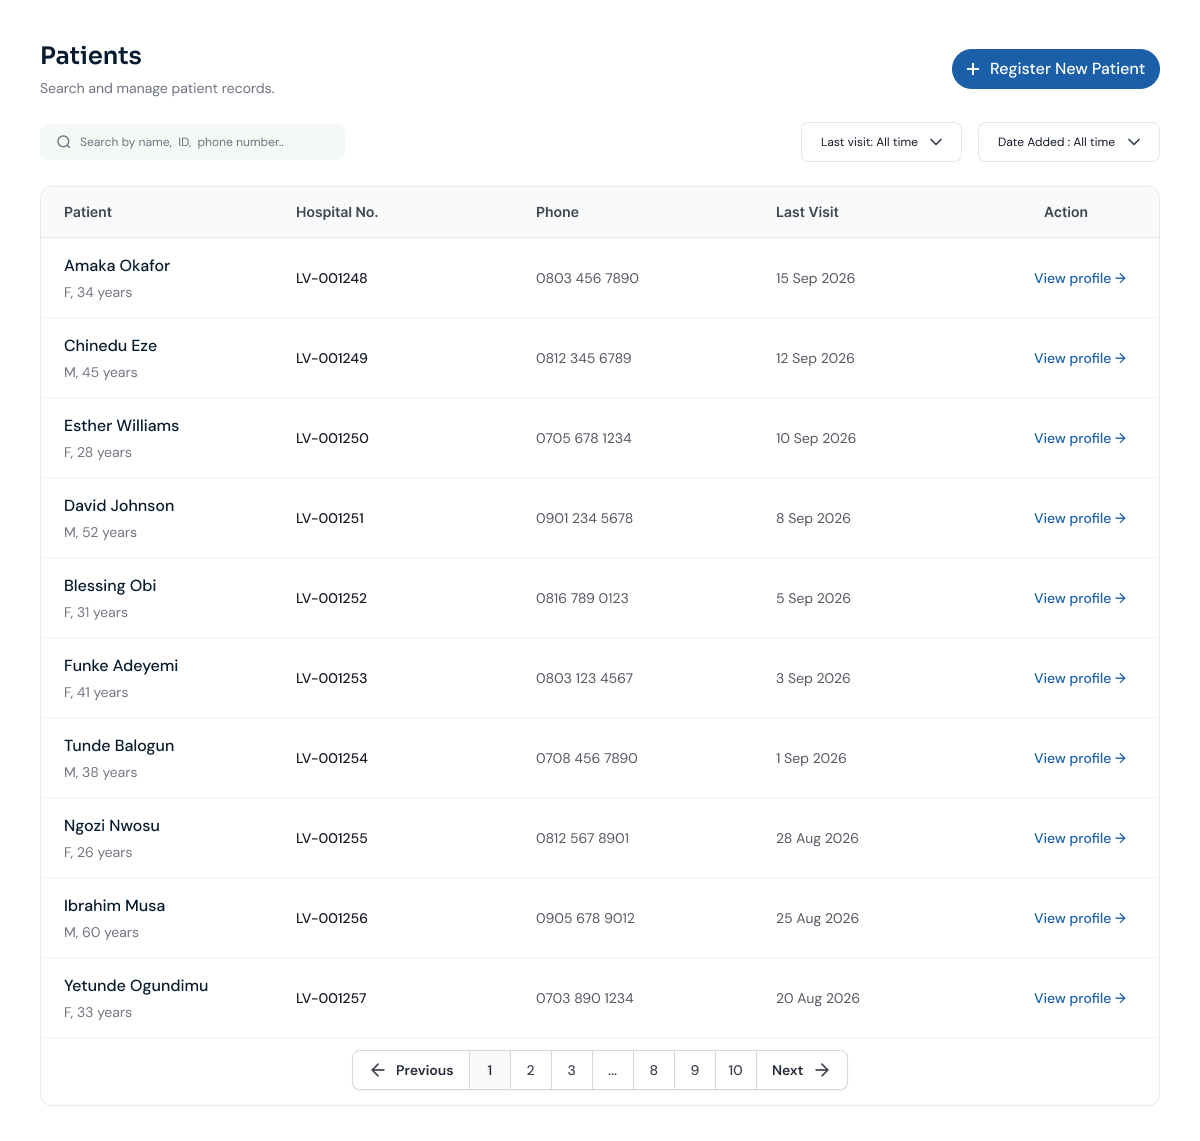Screen dimensions: 1200x1141
Task: Click the Patient column header
Action: click(x=88, y=212)
